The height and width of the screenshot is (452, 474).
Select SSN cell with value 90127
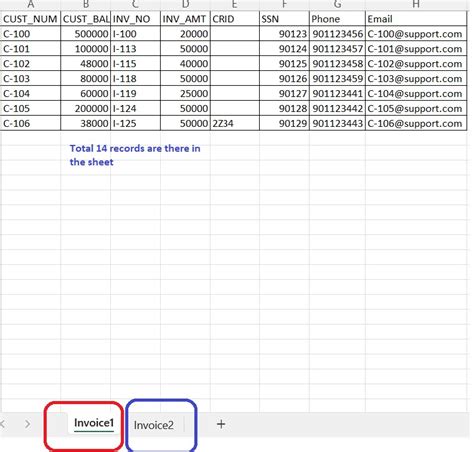284,94
